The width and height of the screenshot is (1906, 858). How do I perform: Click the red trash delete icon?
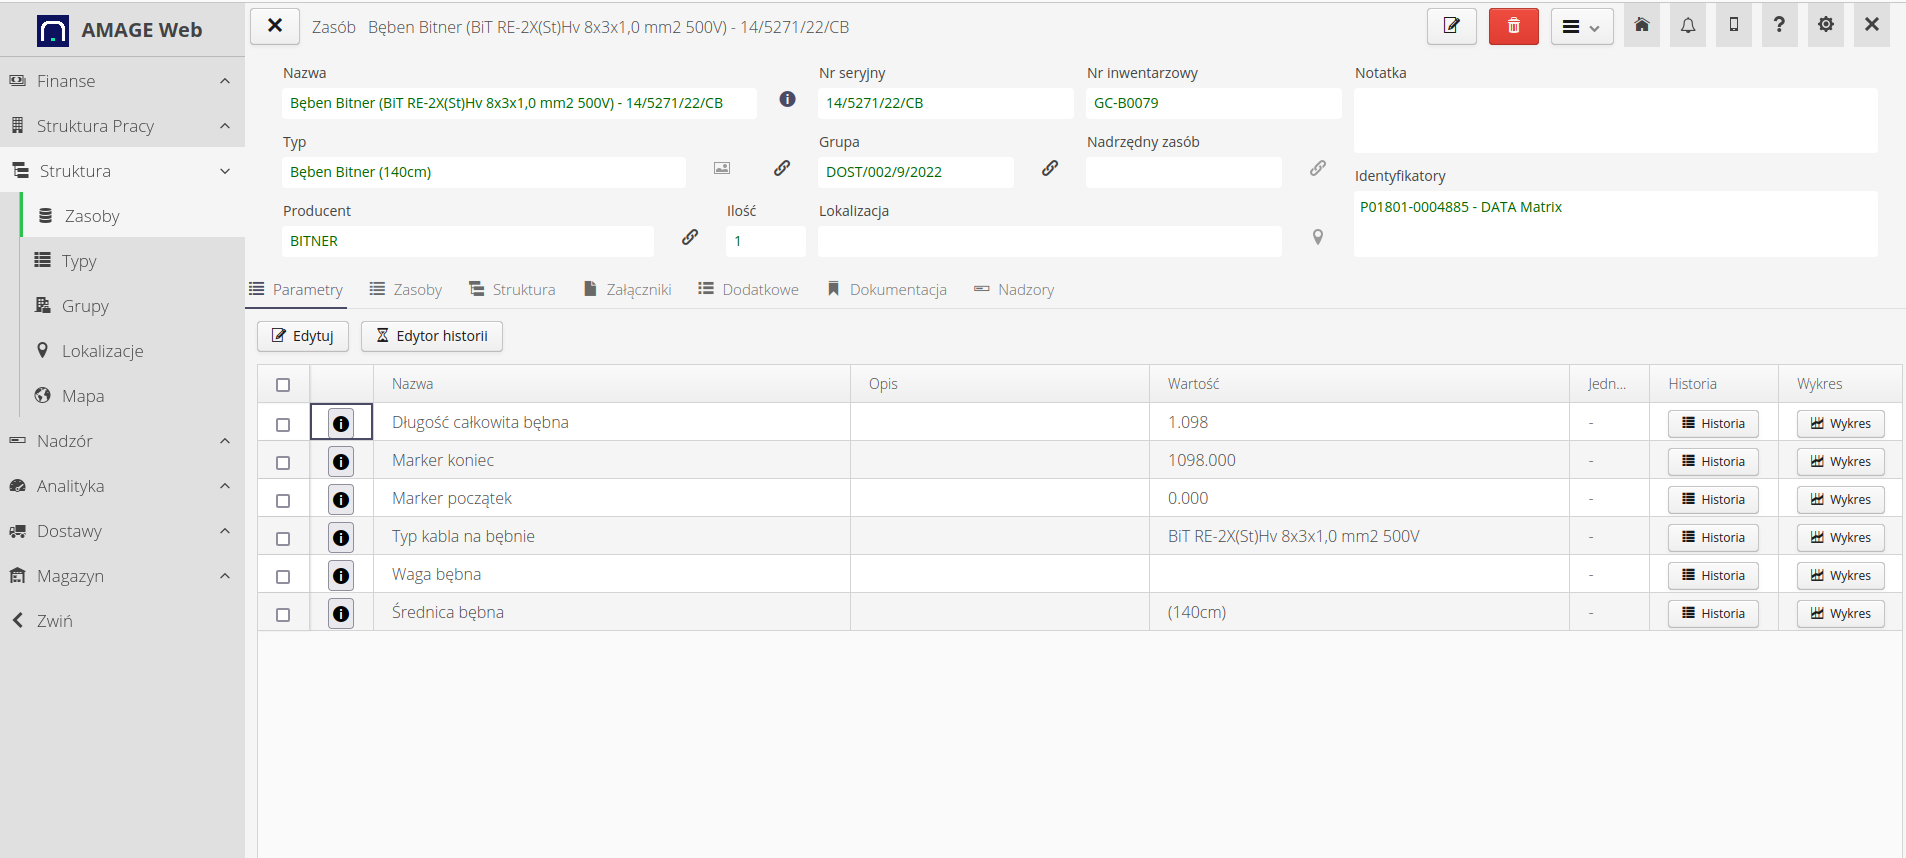pos(1513,26)
